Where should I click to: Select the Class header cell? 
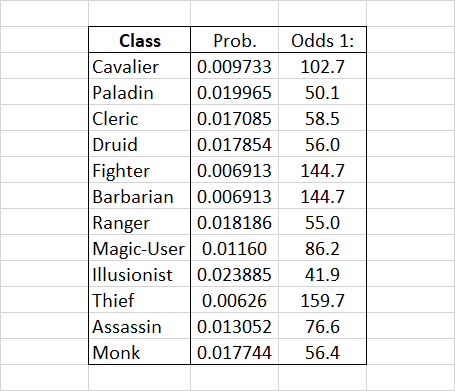click(x=140, y=40)
